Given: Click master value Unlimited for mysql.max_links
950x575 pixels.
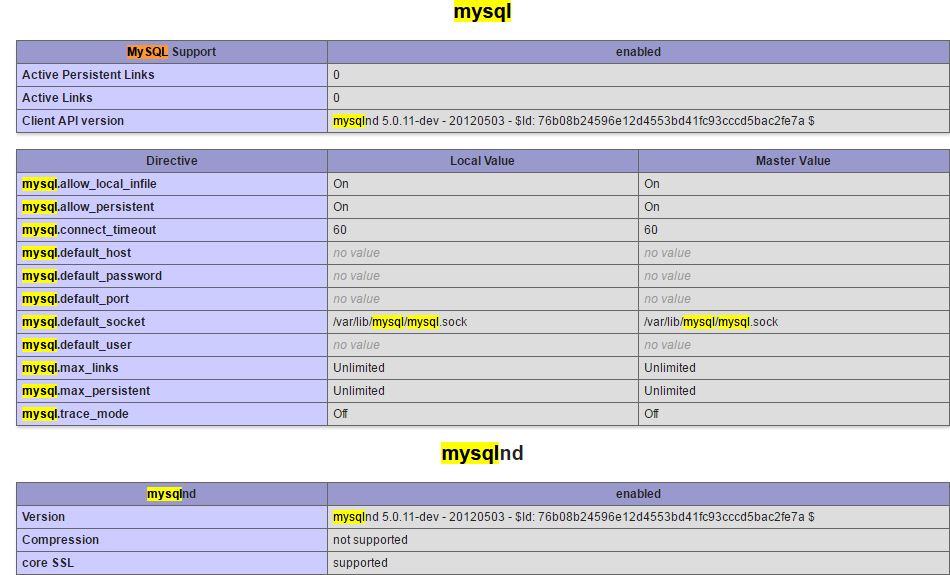Looking at the screenshot, I should [x=669, y=368].
